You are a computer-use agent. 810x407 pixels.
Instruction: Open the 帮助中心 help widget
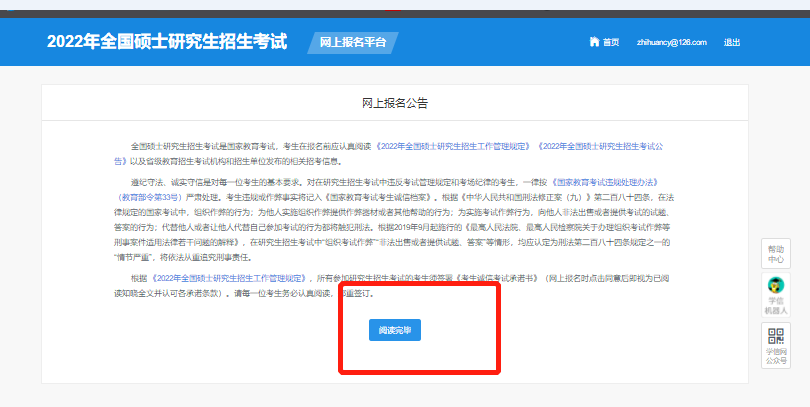pos(775,253)
